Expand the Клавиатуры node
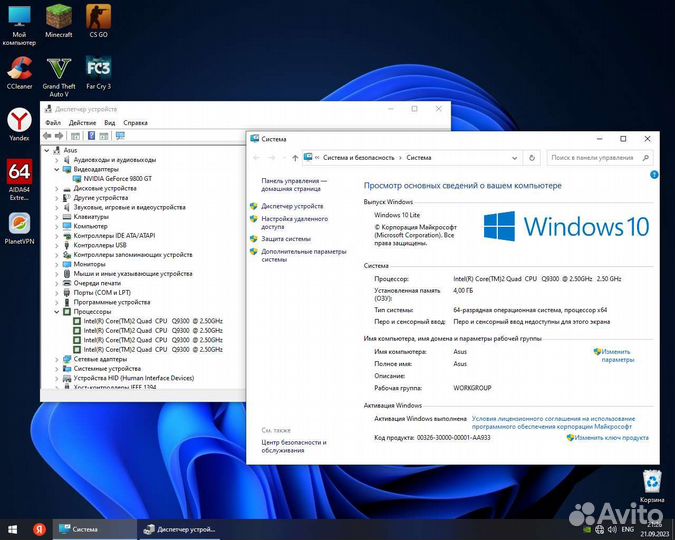 pos(56,217)
